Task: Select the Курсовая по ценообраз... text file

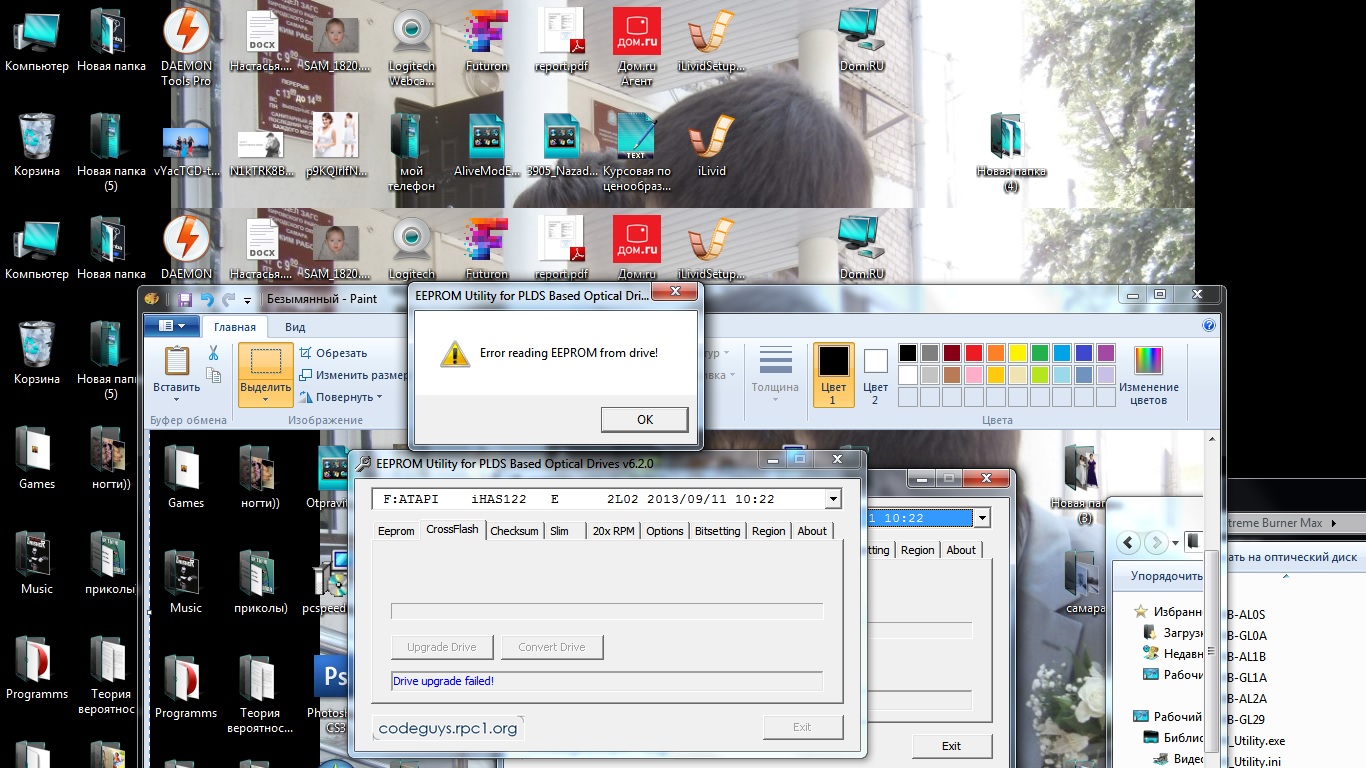Action: tap(637, 152)
